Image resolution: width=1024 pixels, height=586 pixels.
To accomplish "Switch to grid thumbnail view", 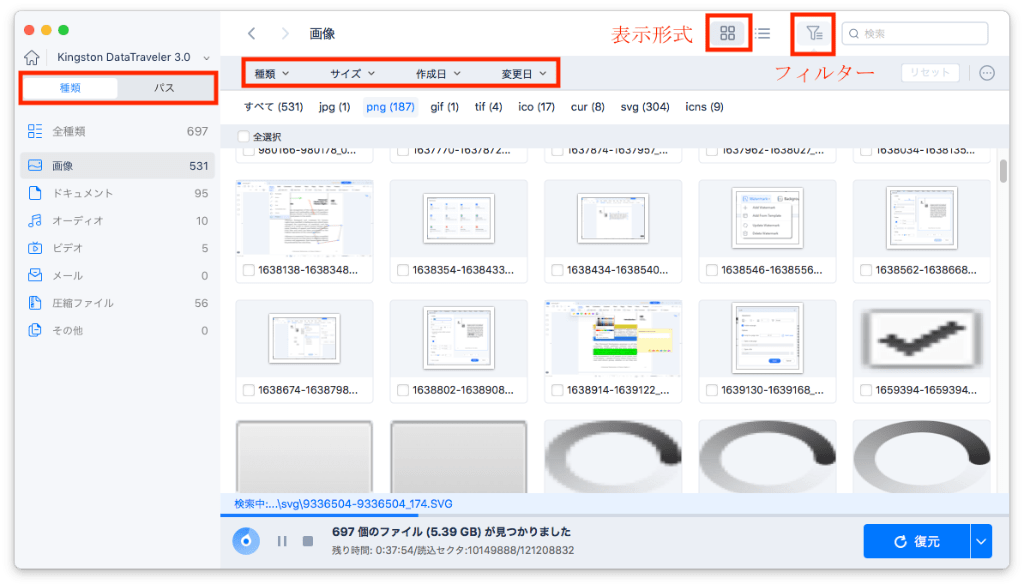I will click(728, 33).
